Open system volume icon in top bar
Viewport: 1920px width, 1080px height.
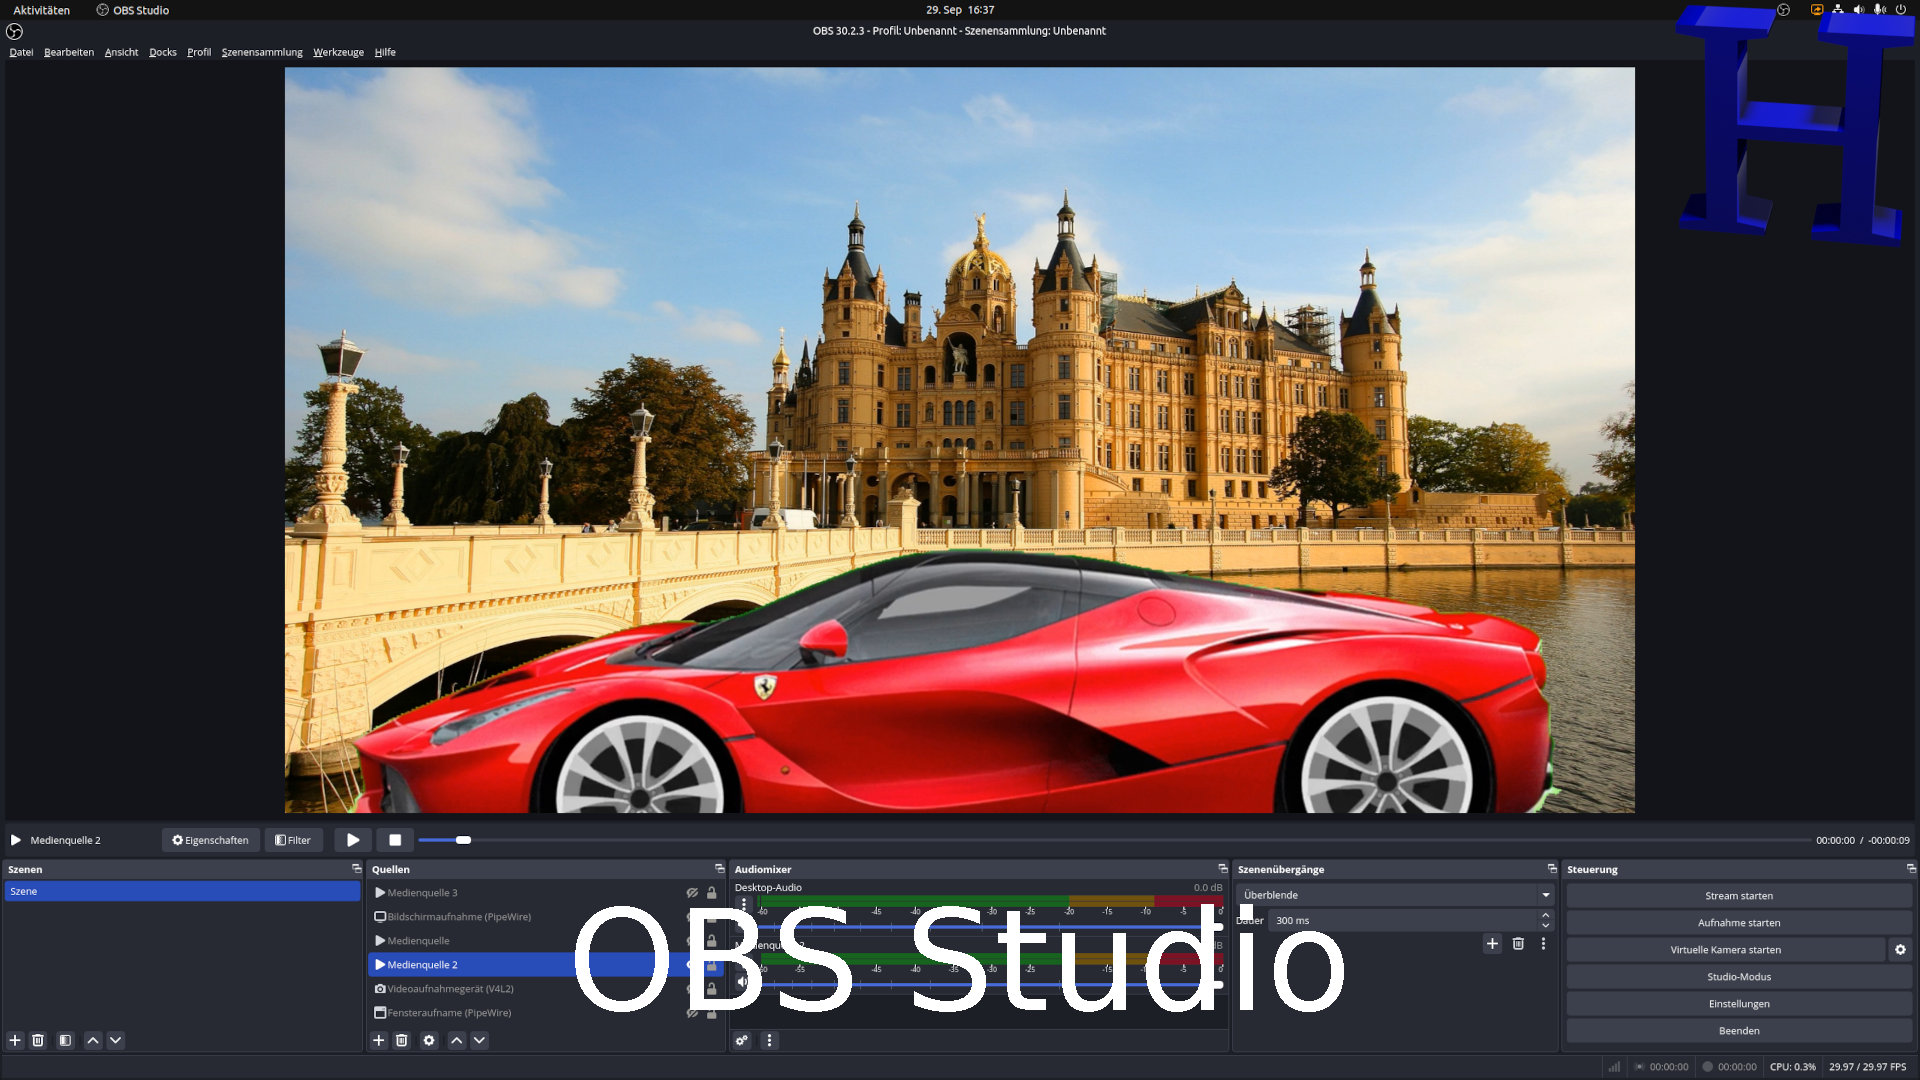[1859, 10]
